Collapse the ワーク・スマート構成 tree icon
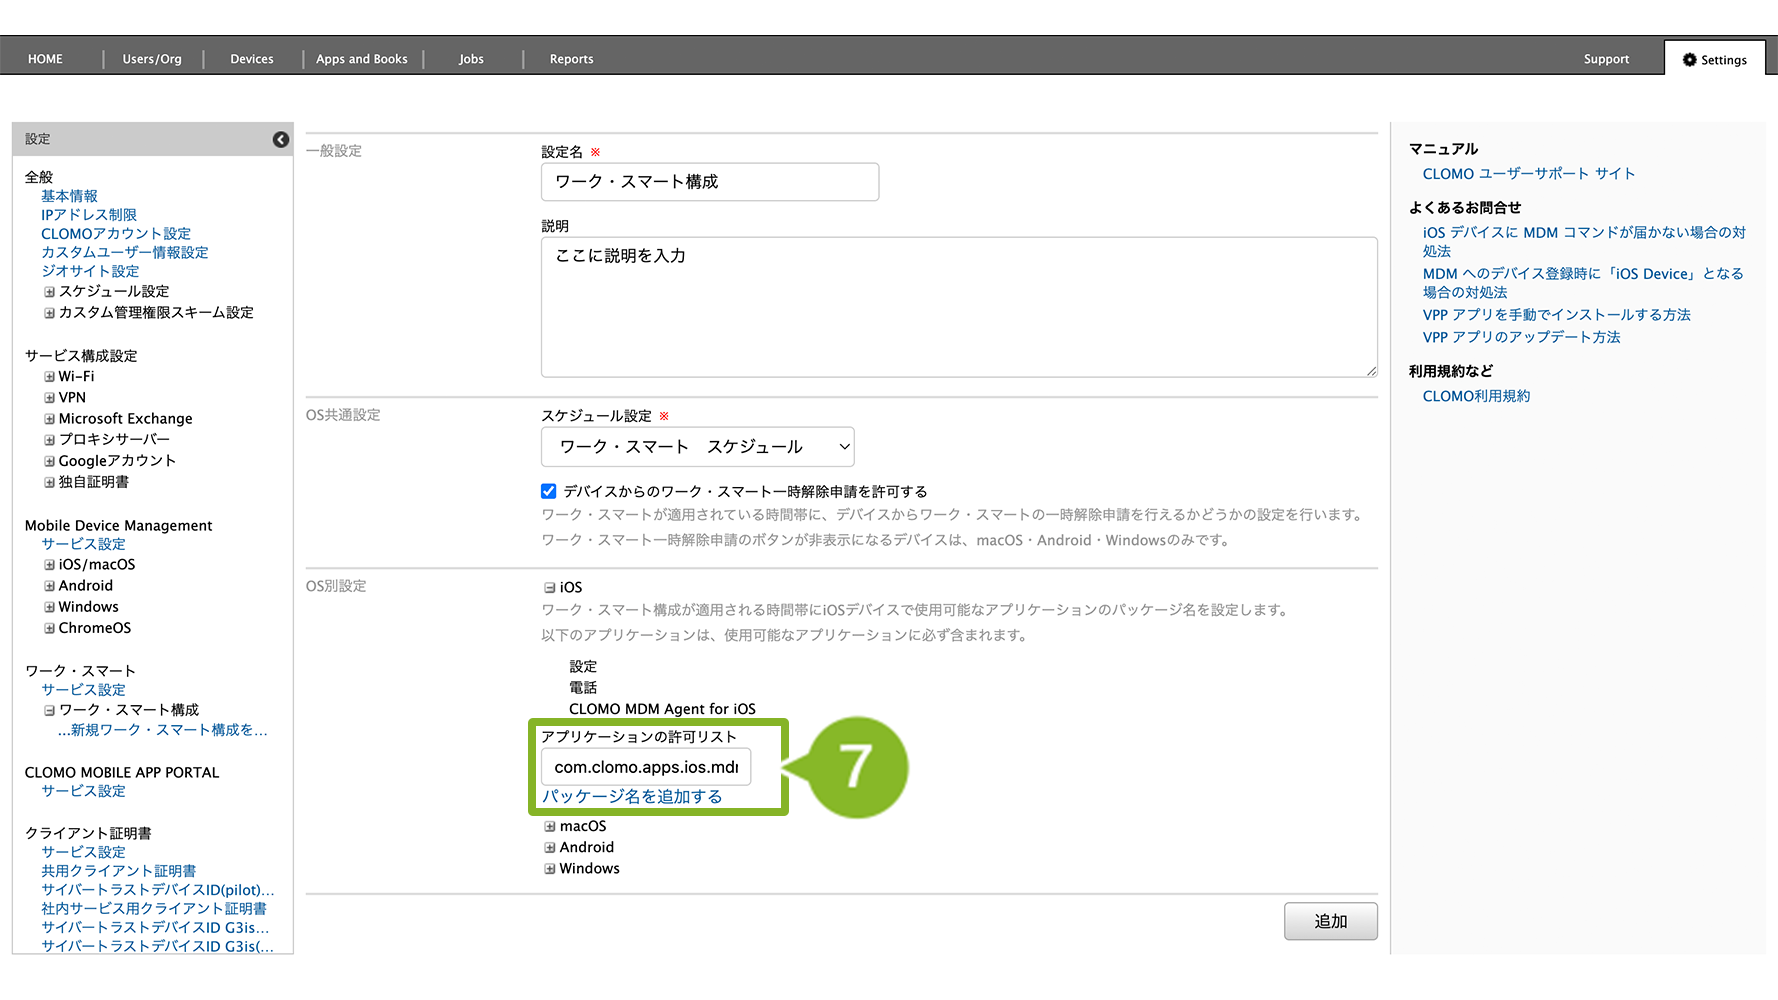Screen dimensions: 1778x1000 pyautogui.click(x=49, y=710)
